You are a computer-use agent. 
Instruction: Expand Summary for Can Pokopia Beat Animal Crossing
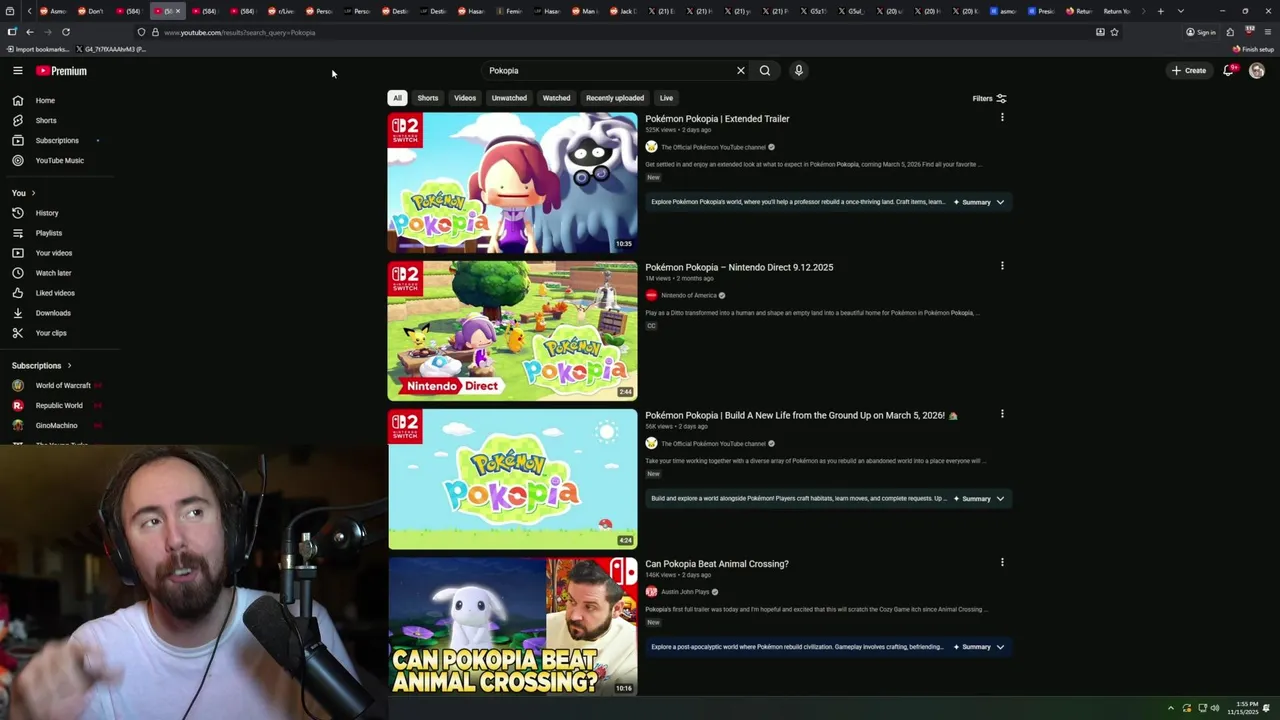pyautogui.click(x=979, y=647)
